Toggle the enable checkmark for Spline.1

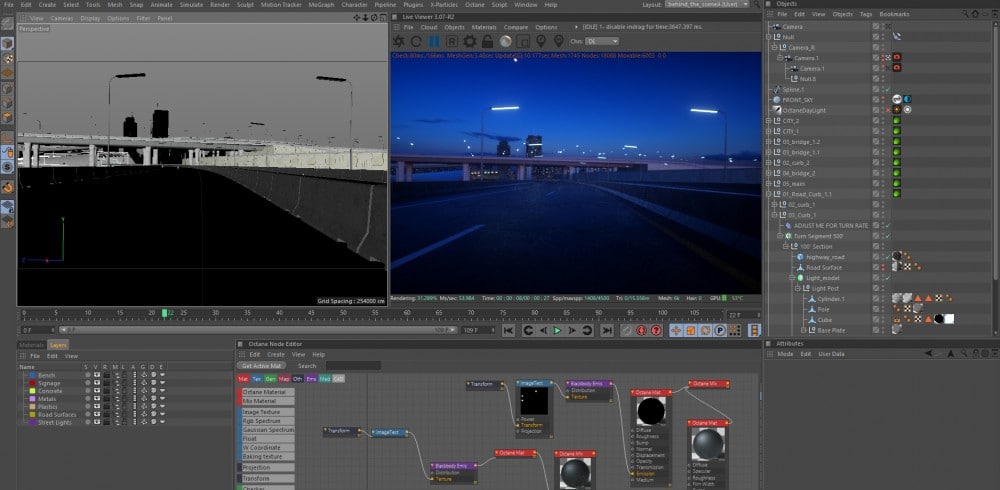[887, 89]
